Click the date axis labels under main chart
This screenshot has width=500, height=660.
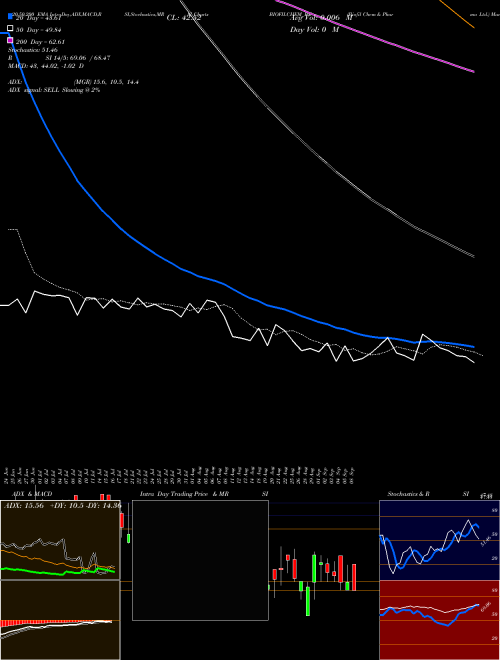(x=179, y=476)
